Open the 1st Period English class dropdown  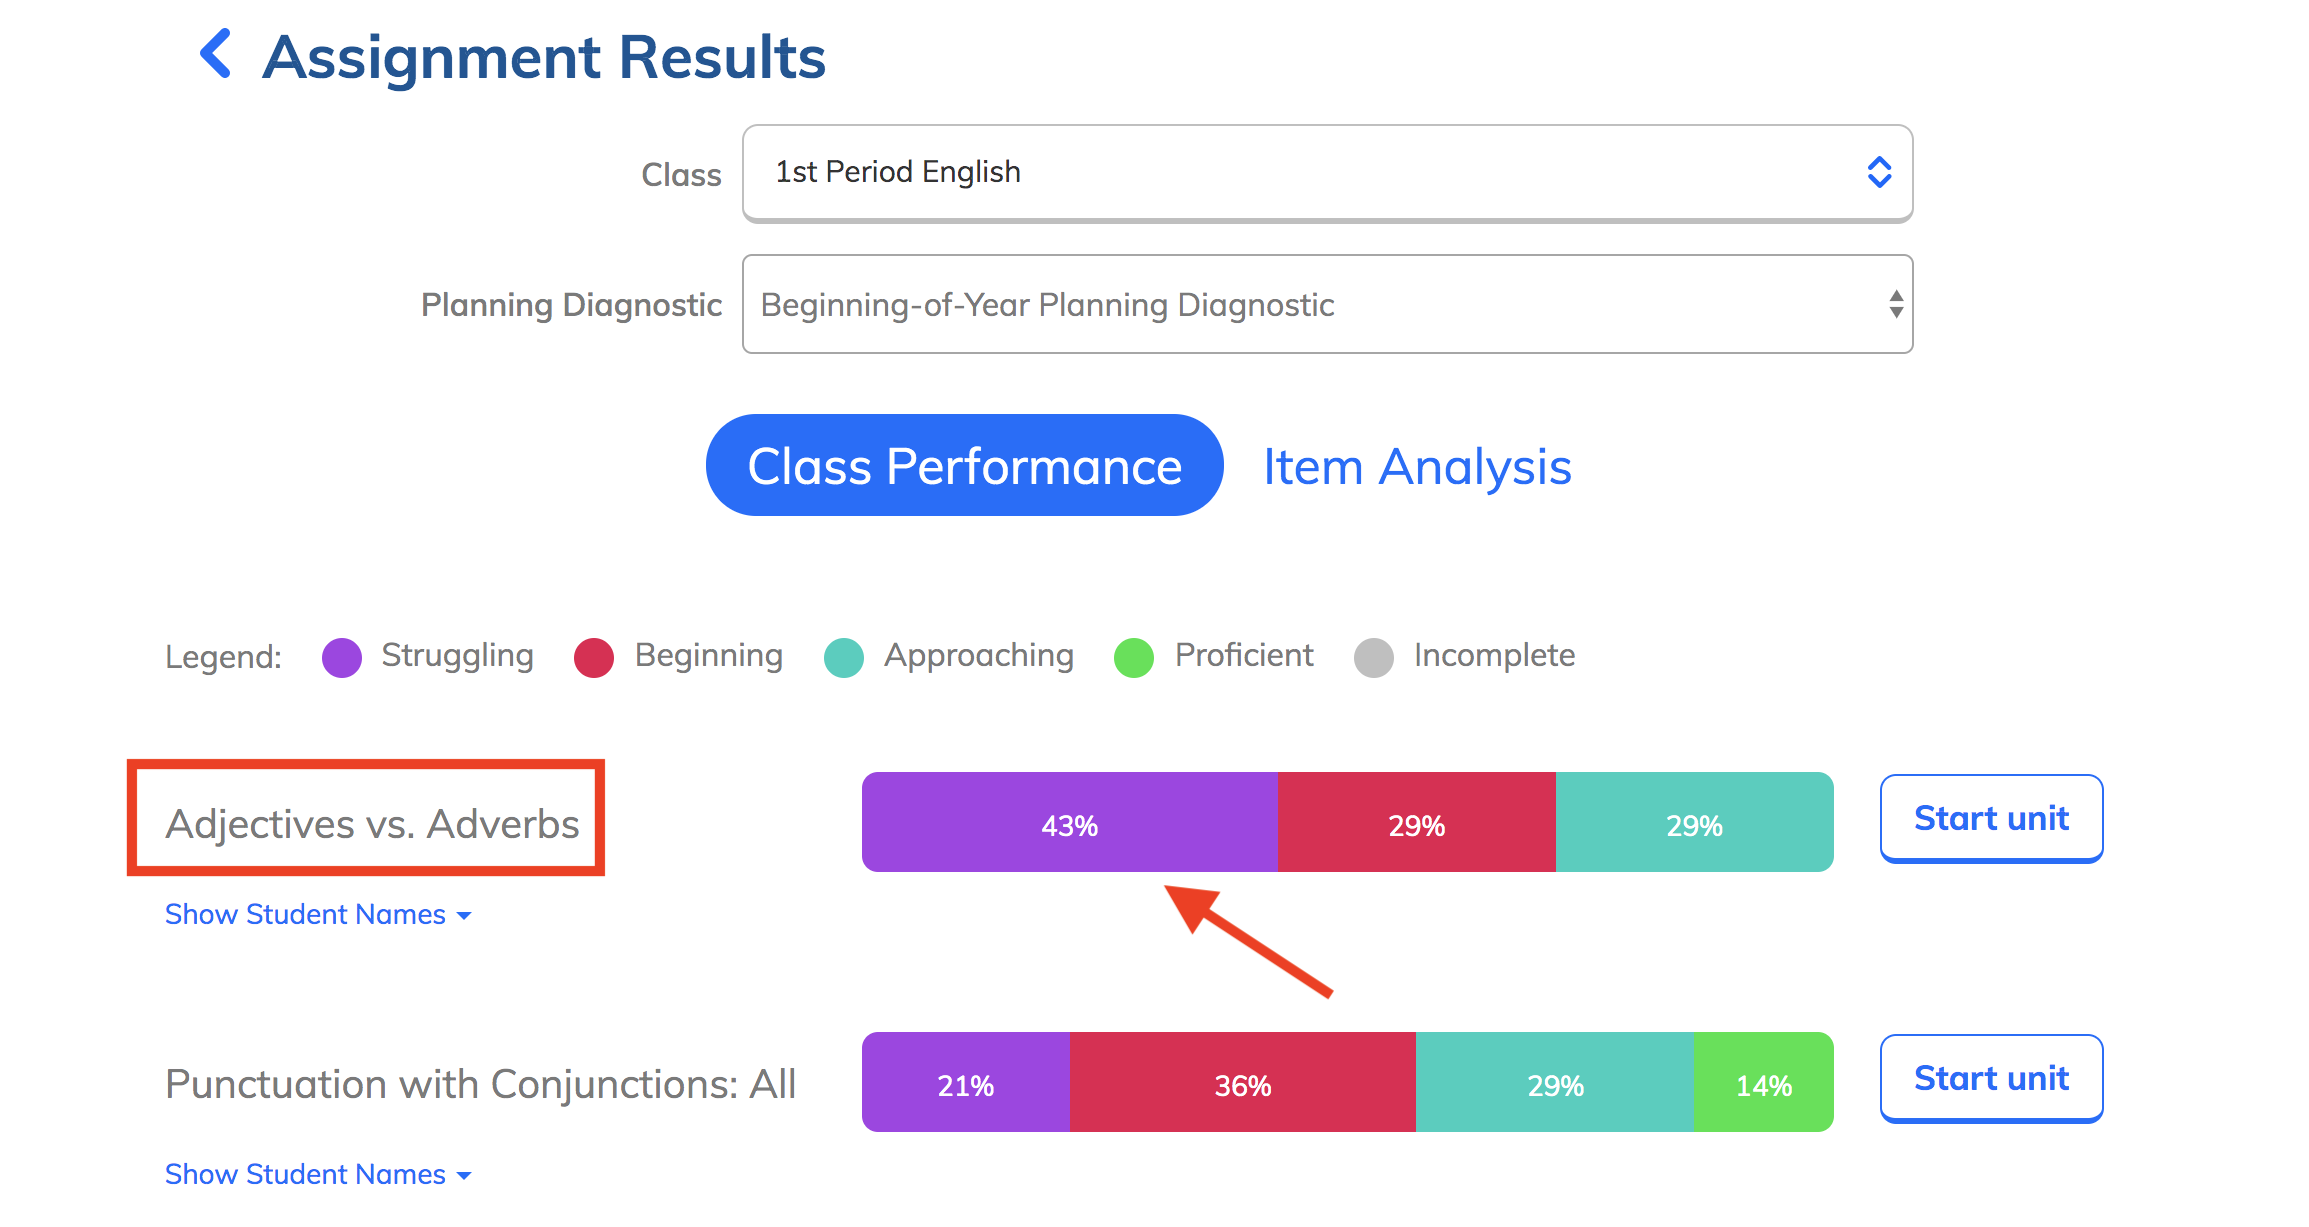pos(1328,173)
